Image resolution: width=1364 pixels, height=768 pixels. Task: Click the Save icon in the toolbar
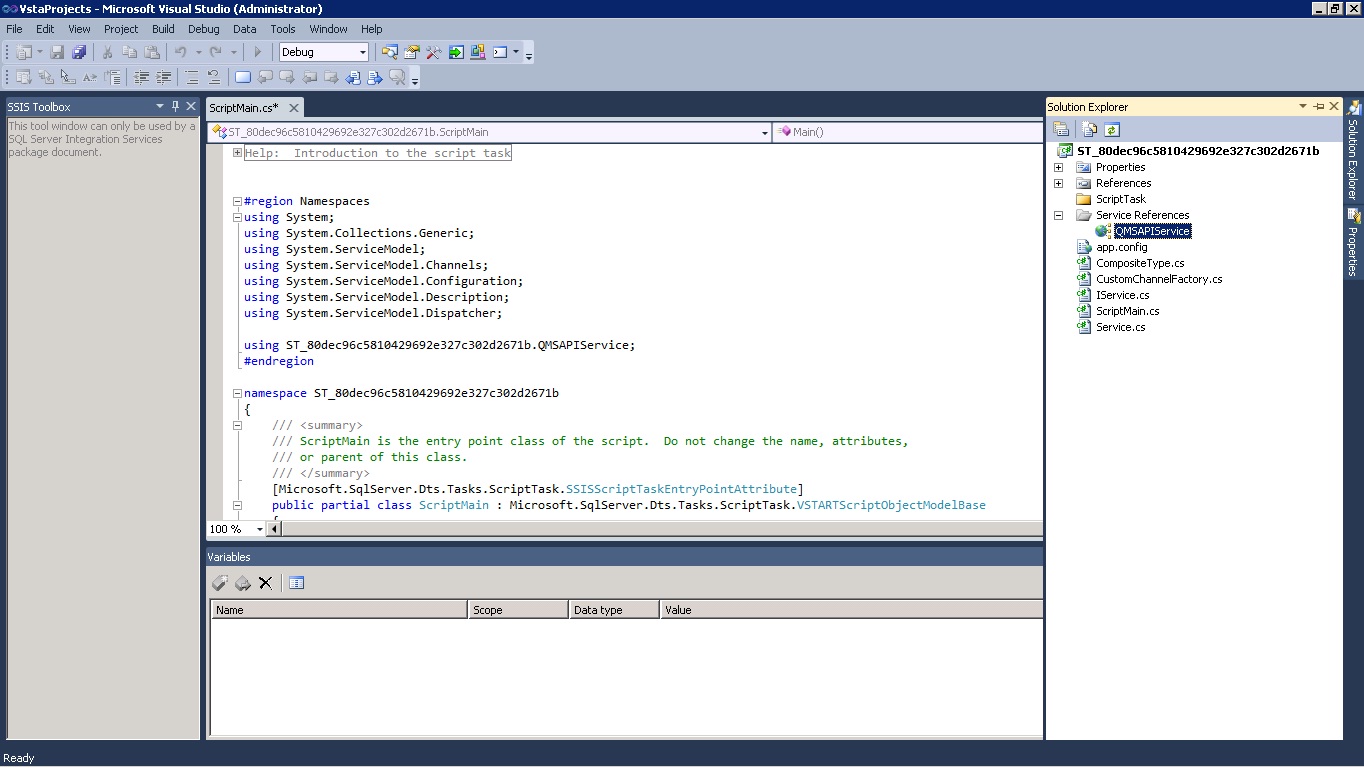(x=57, y=52)
